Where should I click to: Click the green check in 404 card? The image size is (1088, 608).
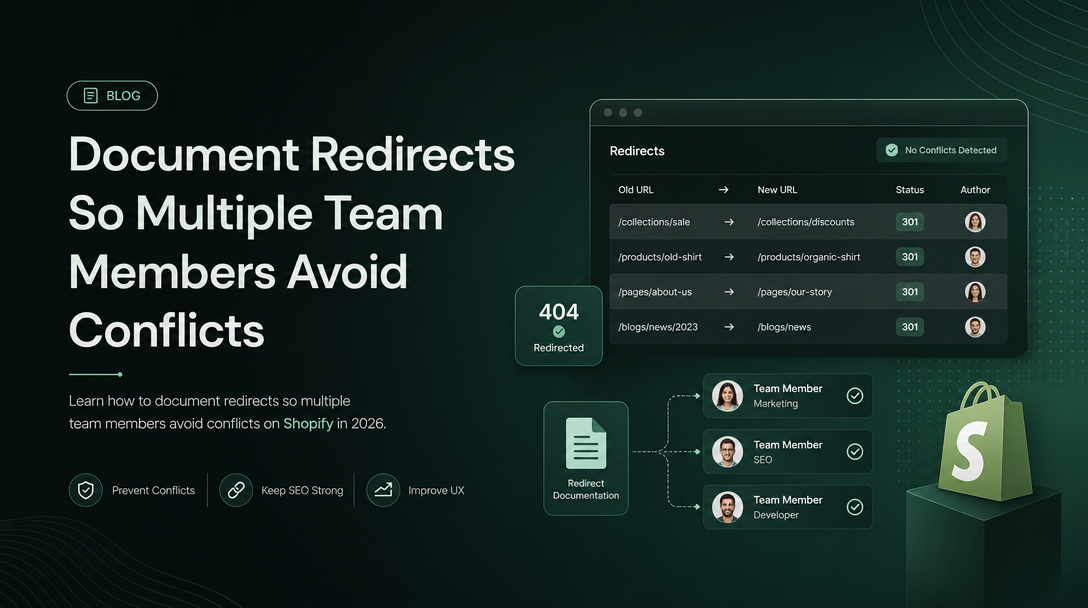[559, 332]
